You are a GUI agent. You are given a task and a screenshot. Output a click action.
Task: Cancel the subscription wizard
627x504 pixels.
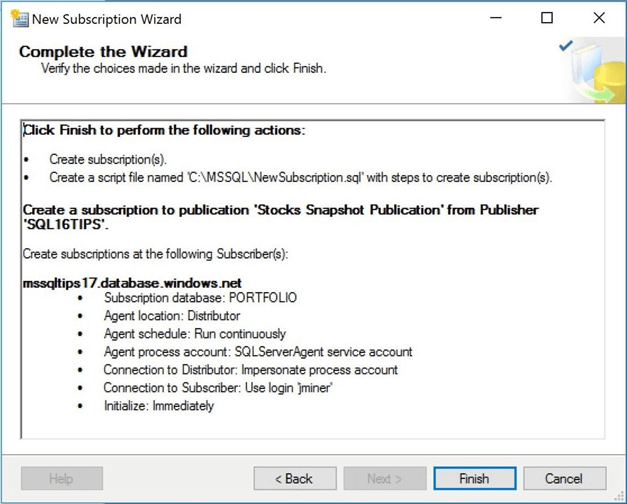point(563,479)
